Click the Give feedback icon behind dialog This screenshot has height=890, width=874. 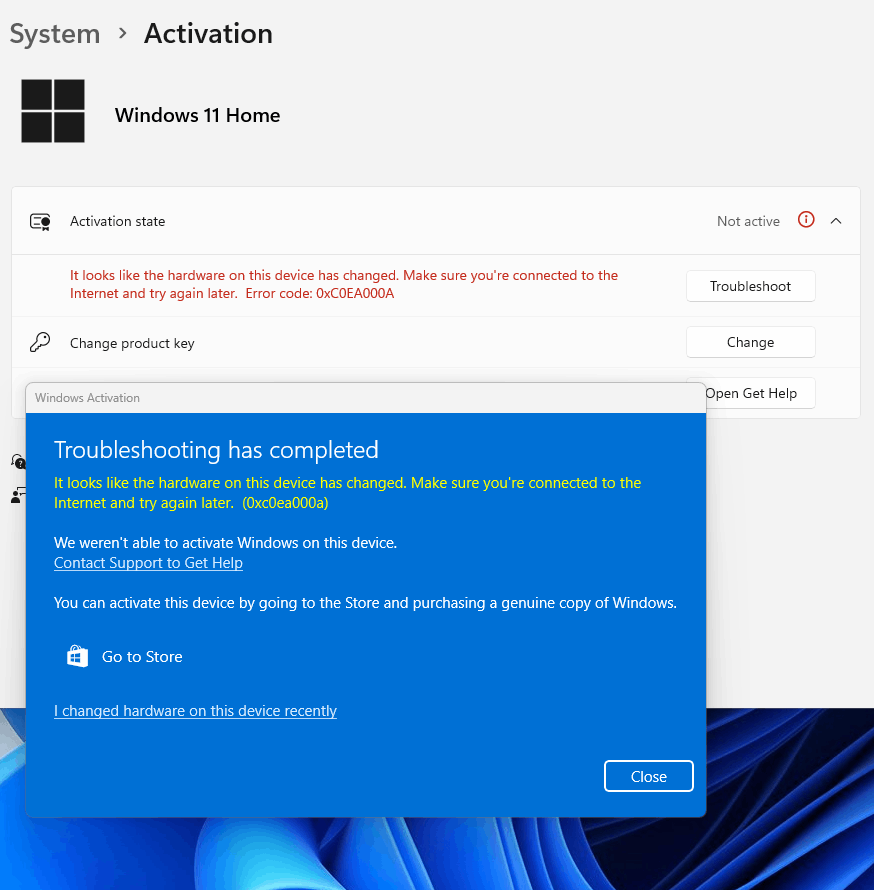(18, 495)
